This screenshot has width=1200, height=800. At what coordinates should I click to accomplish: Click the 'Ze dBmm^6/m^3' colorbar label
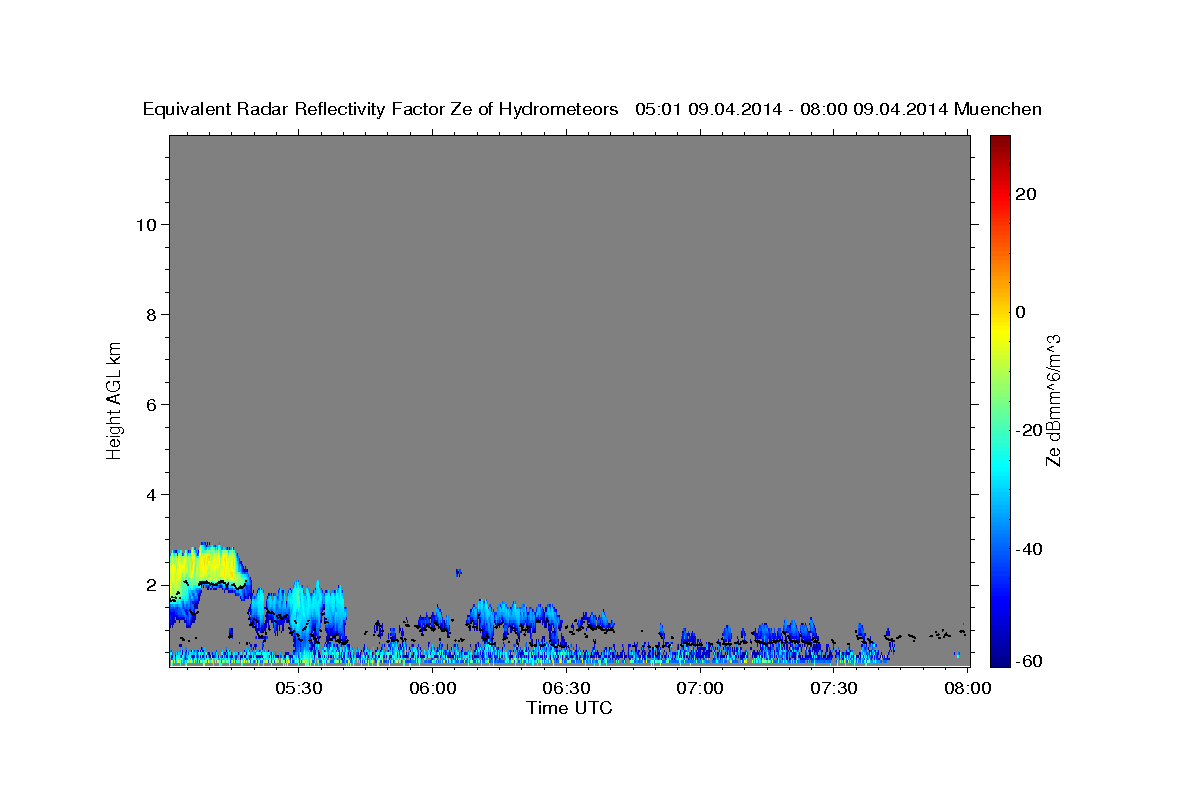1053,400
